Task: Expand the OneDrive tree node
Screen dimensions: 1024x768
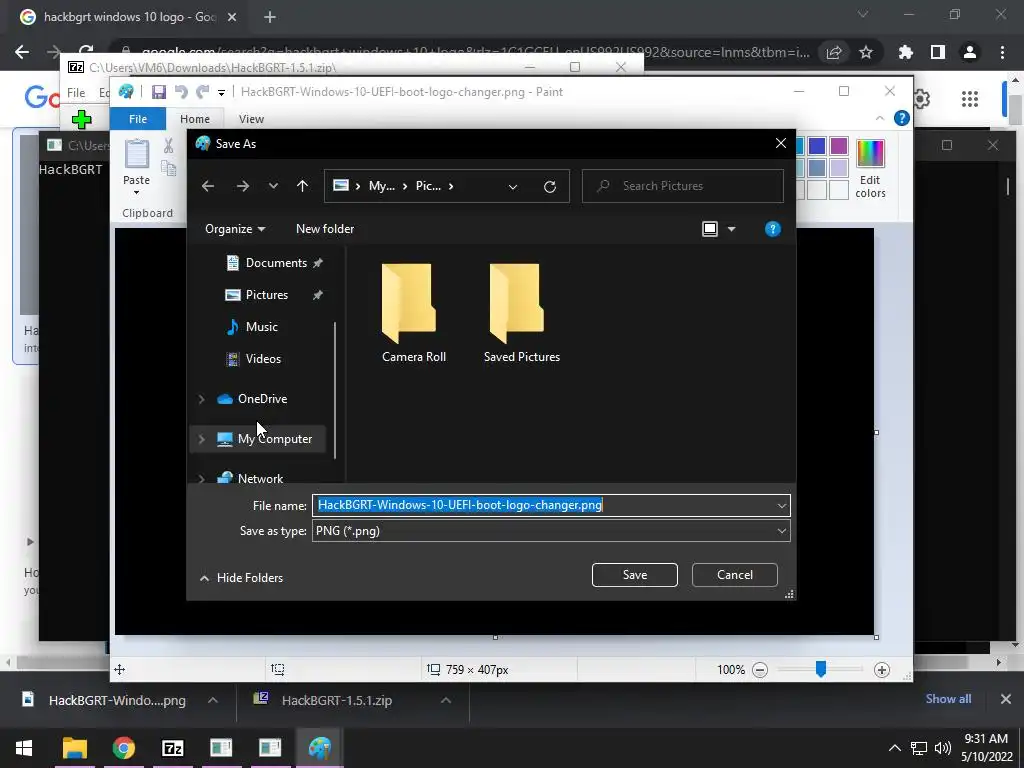Action: tap(201, 398)
